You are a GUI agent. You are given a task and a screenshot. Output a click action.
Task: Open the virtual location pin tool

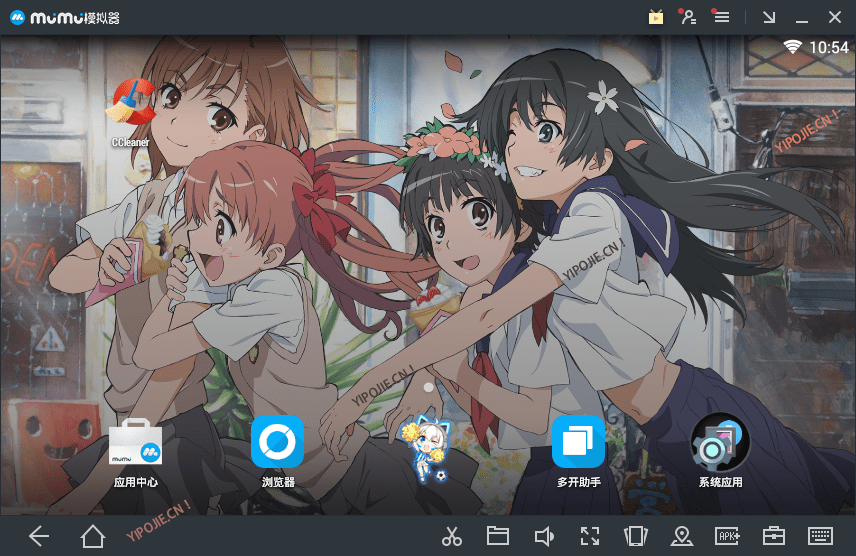(681, 537)
